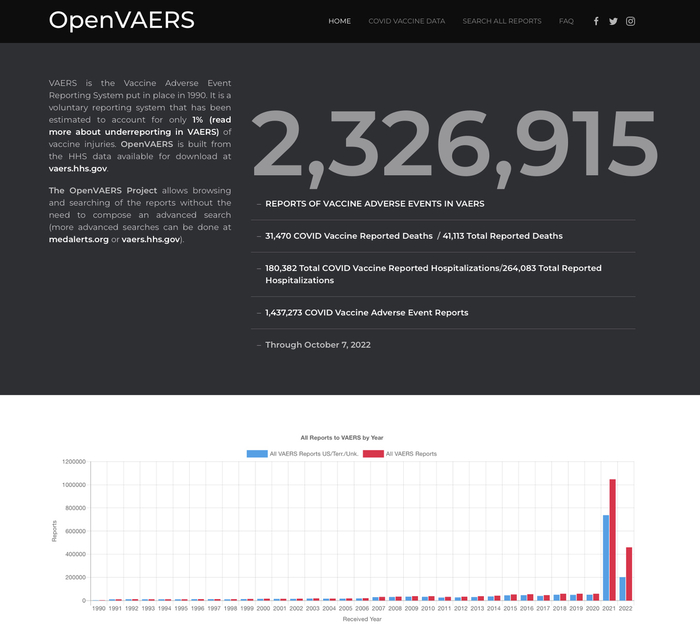Screen dimensions: 700x625
Task: Select the red 2022 bar in chart
Action: coord(629,574)
